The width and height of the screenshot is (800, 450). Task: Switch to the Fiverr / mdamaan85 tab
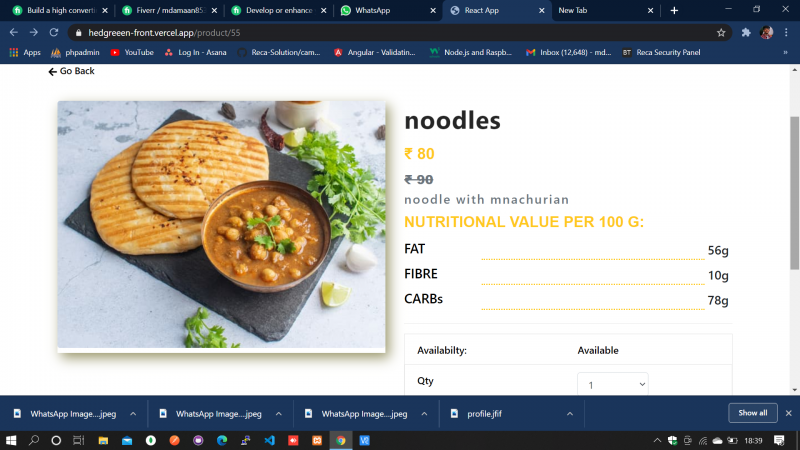(x=170, y=10)
